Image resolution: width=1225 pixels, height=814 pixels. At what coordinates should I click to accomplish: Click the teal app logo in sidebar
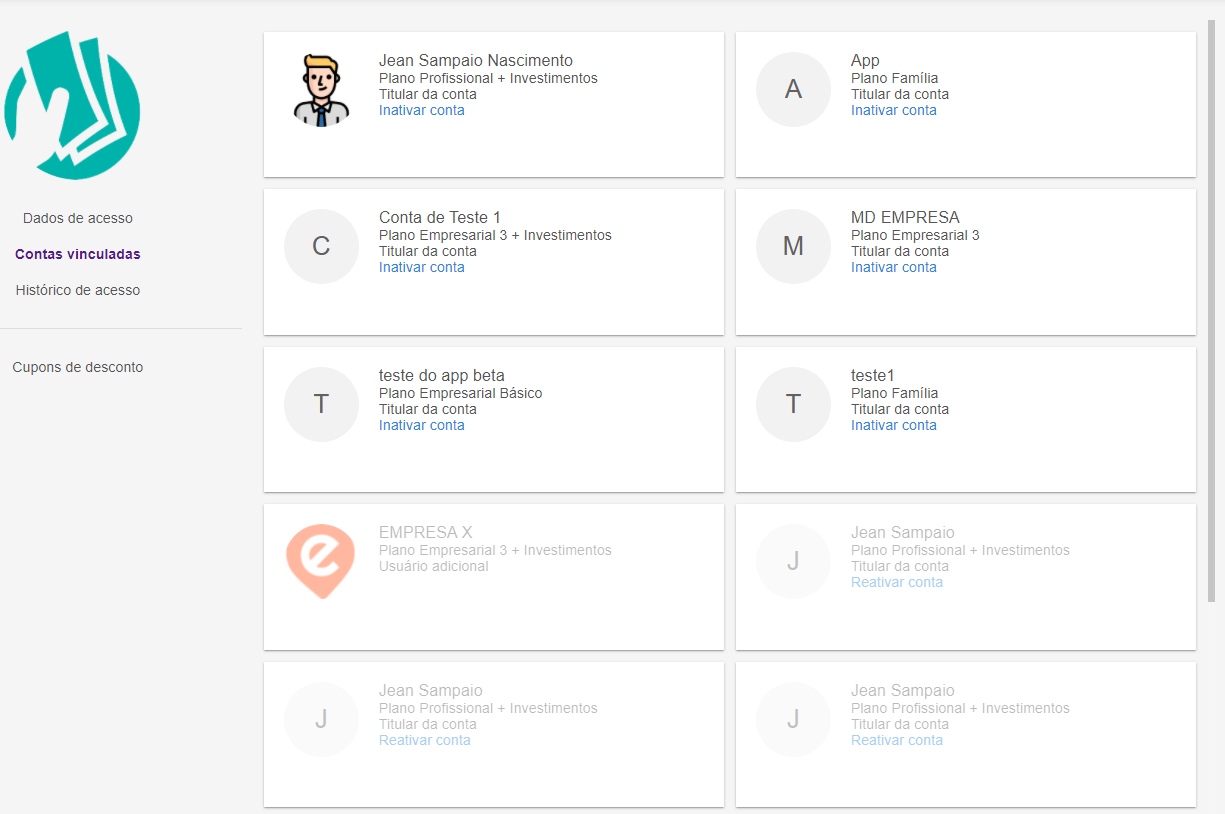coord(72,106)
